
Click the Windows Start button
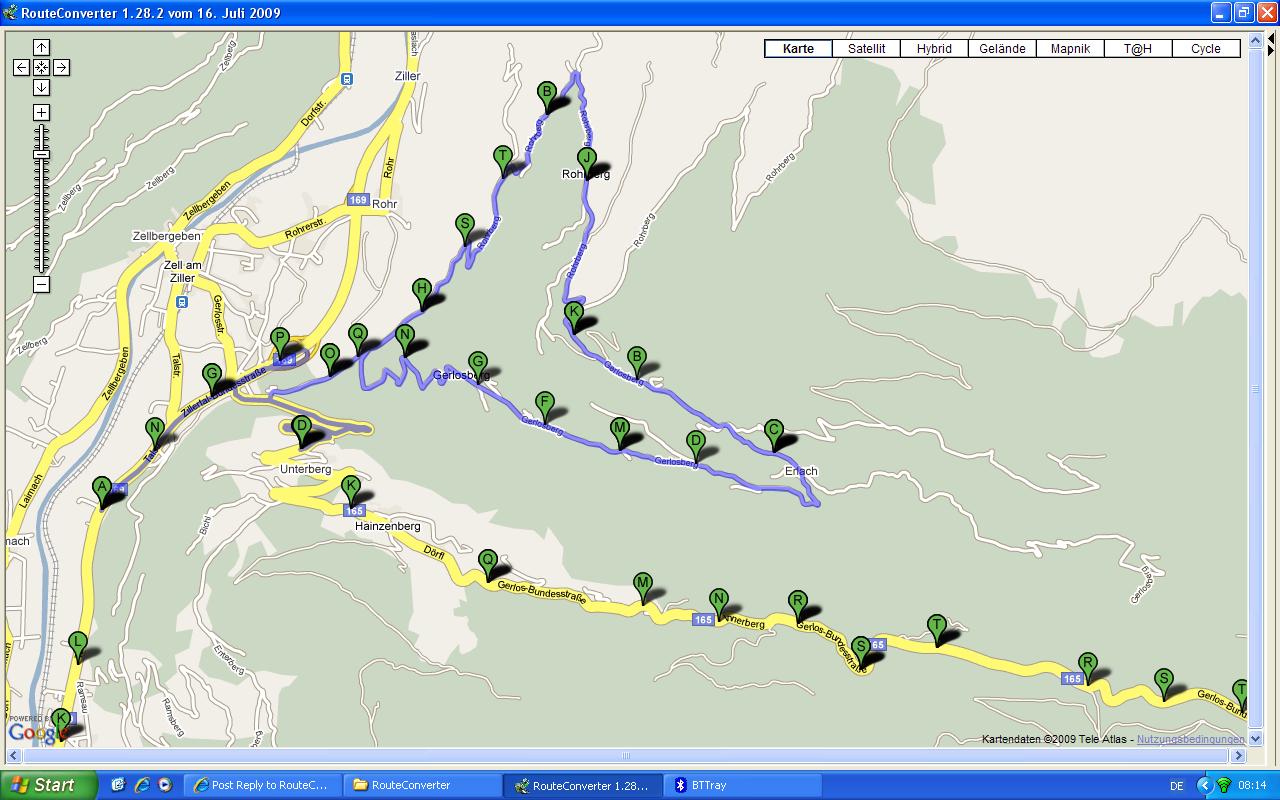[x=49, y=785]
